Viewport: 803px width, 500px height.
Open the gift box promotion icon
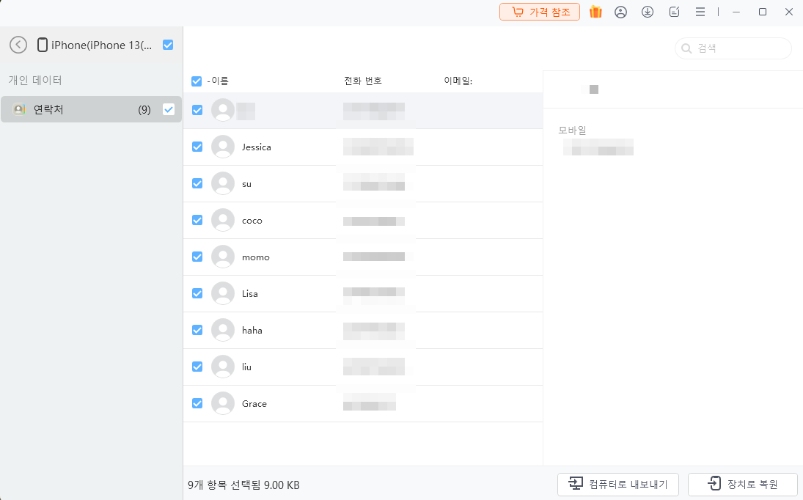click(x=595, y=12)
